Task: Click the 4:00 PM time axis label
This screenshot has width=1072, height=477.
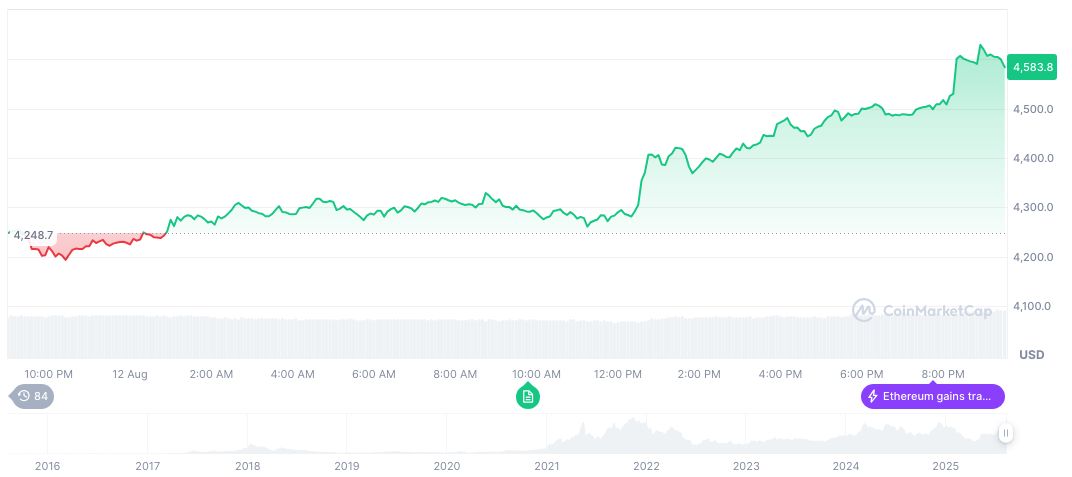Action: (x=780, y=374)
